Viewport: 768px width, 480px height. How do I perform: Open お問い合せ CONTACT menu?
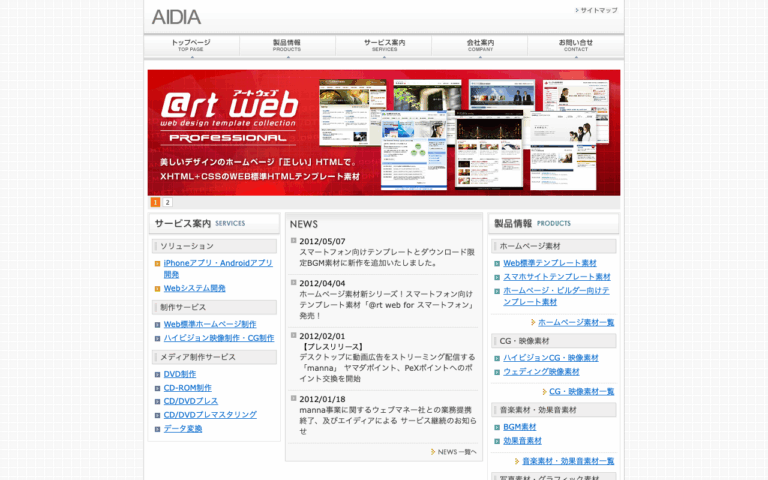pos(576,46)
